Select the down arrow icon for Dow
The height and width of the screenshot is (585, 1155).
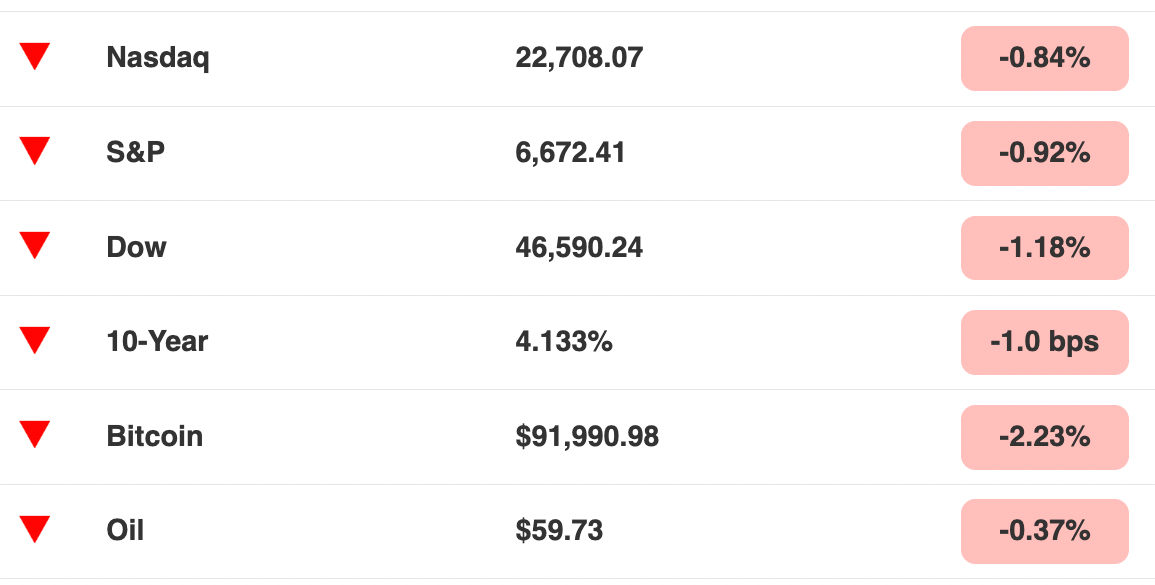pos(35,246)
